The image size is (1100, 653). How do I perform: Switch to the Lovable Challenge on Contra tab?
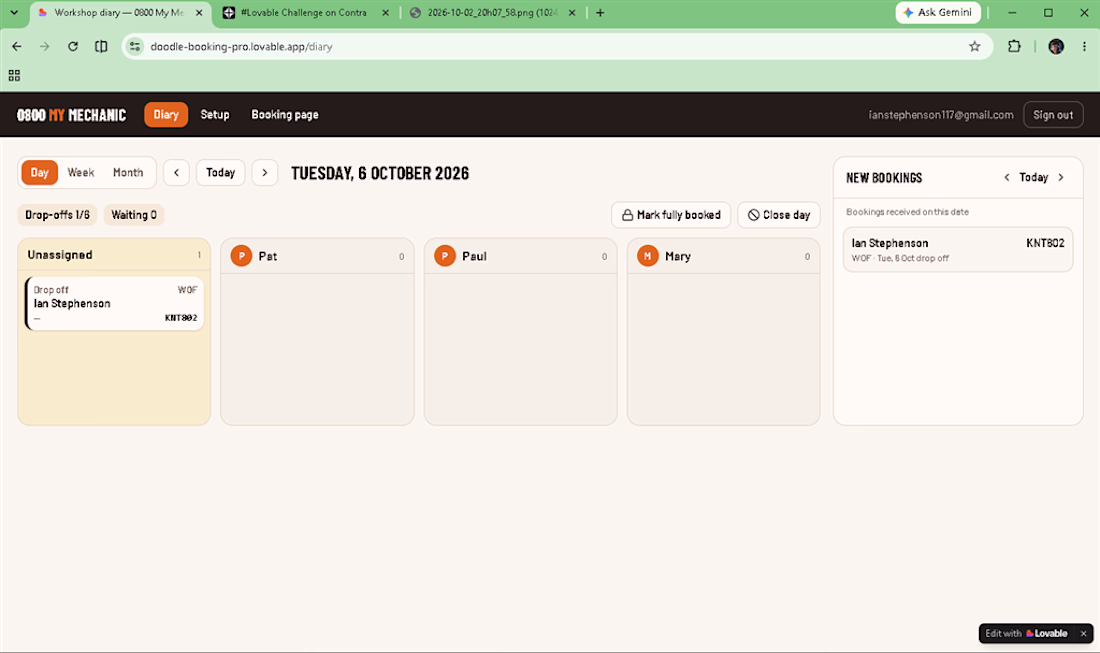pos(303,13)
